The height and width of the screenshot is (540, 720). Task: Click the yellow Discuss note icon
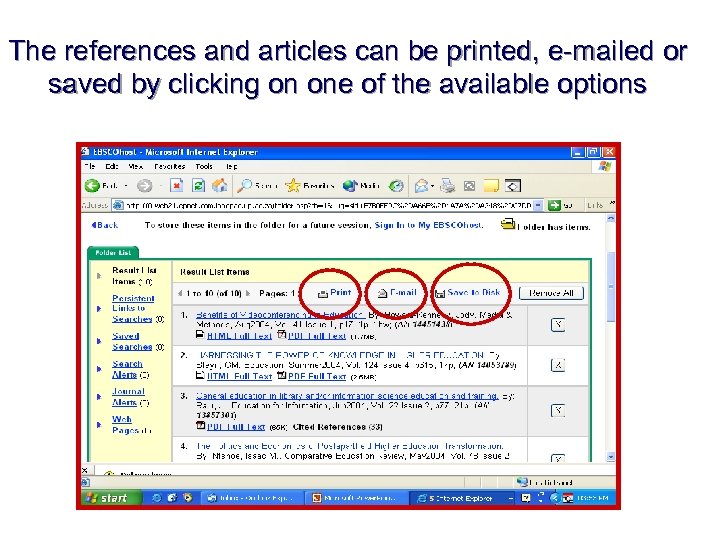491,186
